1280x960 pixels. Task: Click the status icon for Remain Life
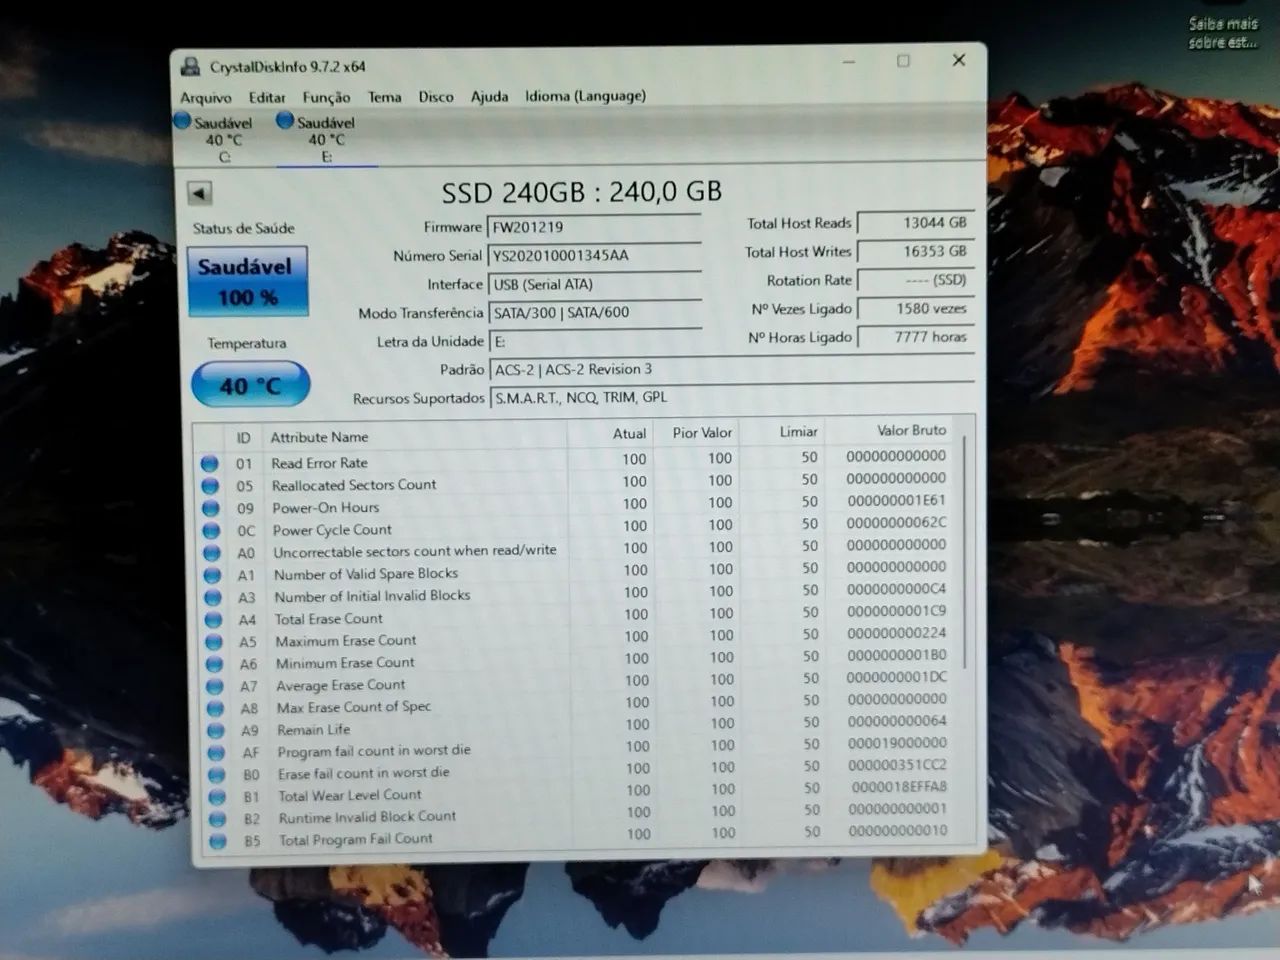point(215,731)
